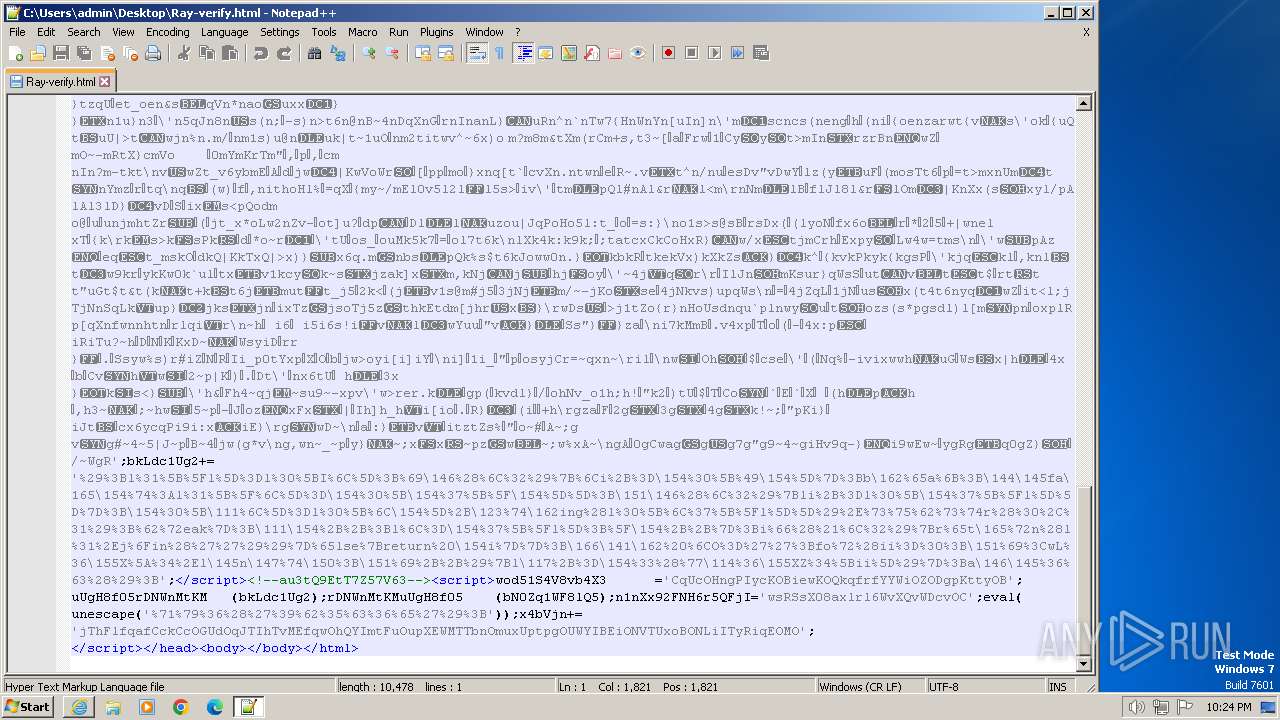Cut selection with the scissors icon
The image size is (1280, 720).
pyautogui.click(x=184, y=53)
